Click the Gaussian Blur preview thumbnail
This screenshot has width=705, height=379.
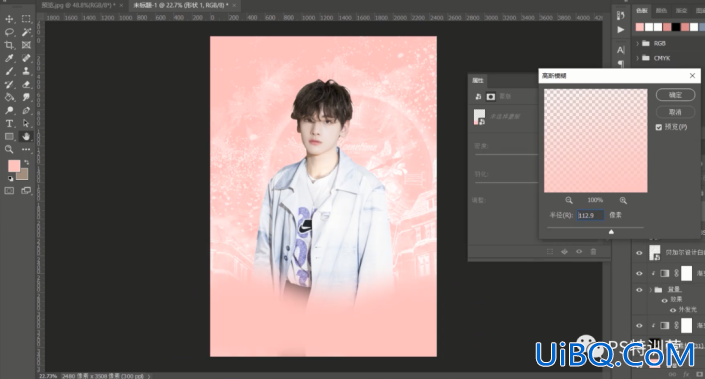(x=595, y=141)
